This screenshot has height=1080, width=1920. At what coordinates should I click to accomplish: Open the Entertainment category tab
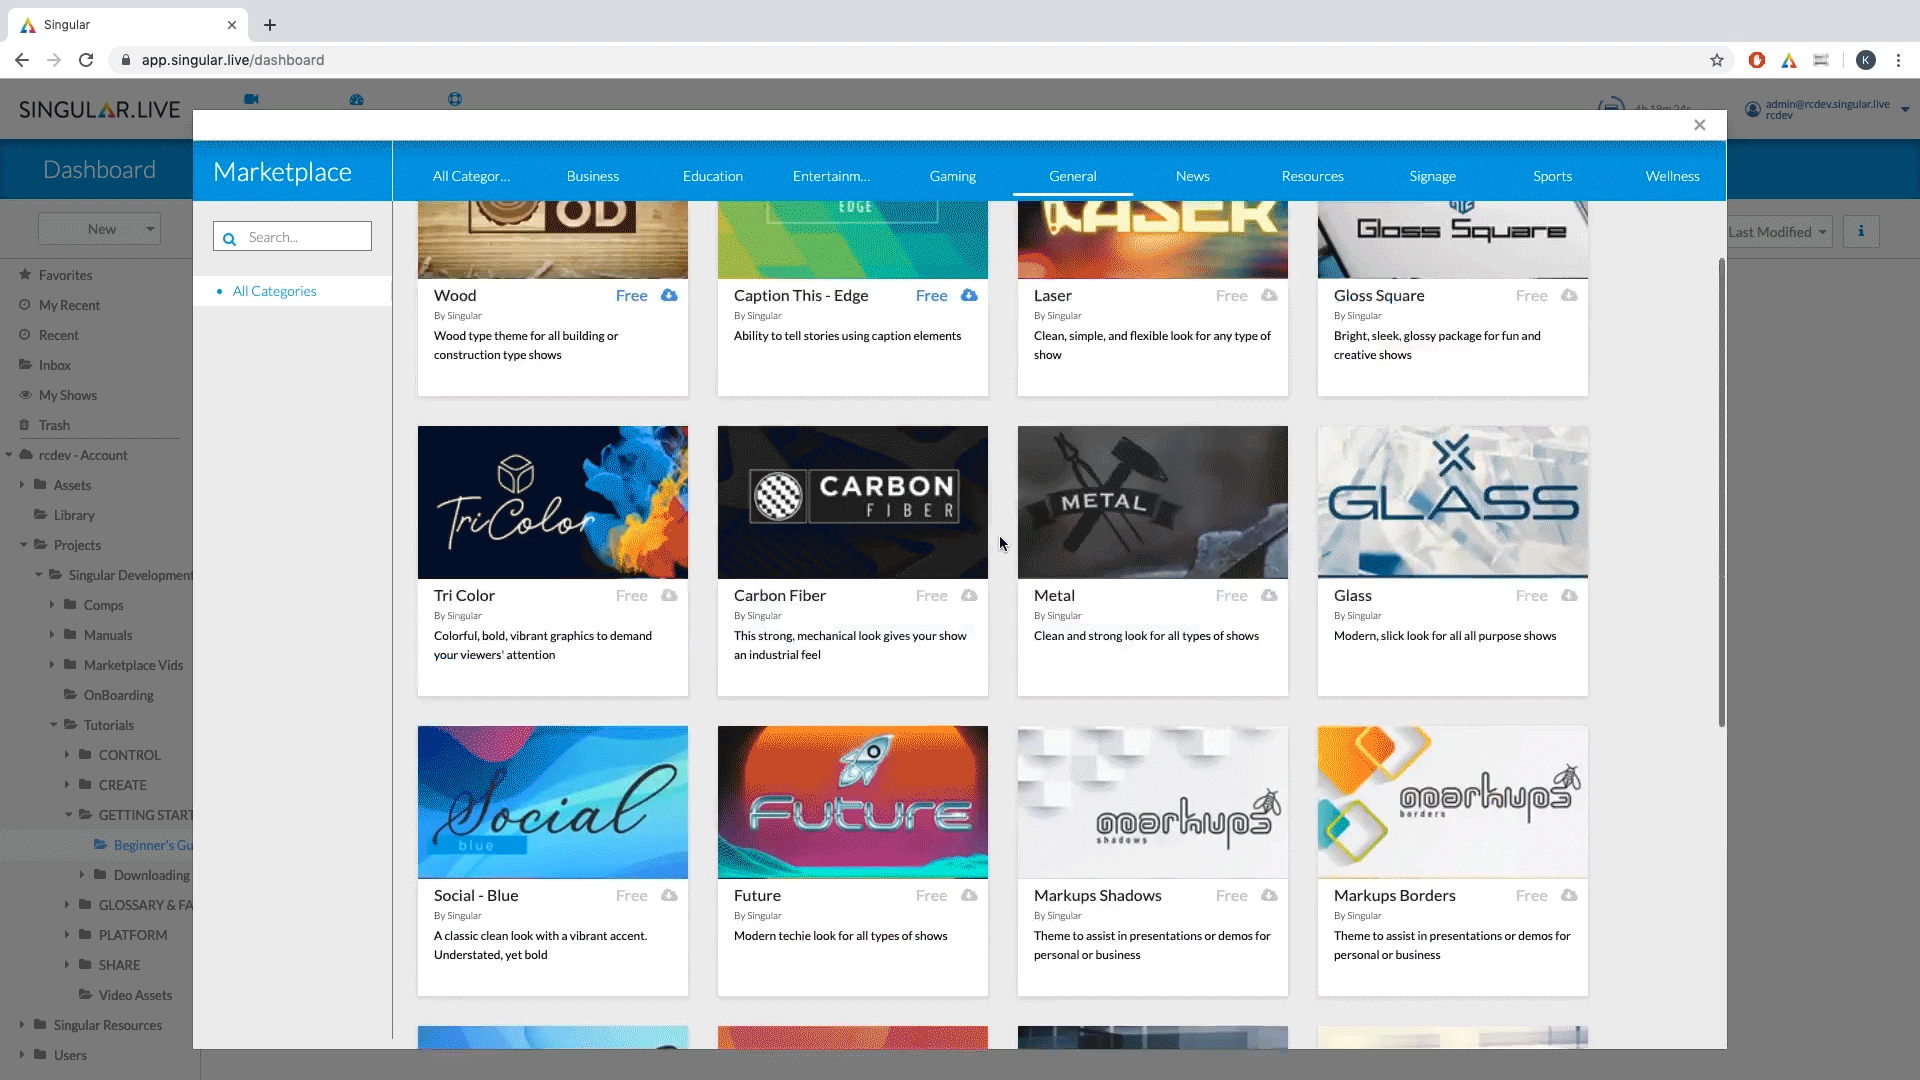831,176
